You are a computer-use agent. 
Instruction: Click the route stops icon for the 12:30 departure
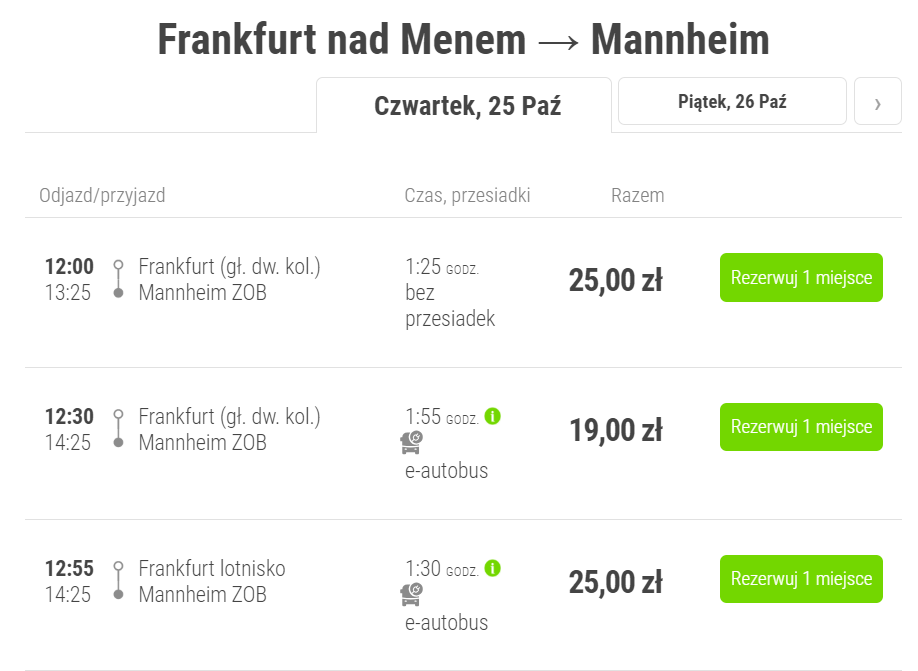(118, 429)
